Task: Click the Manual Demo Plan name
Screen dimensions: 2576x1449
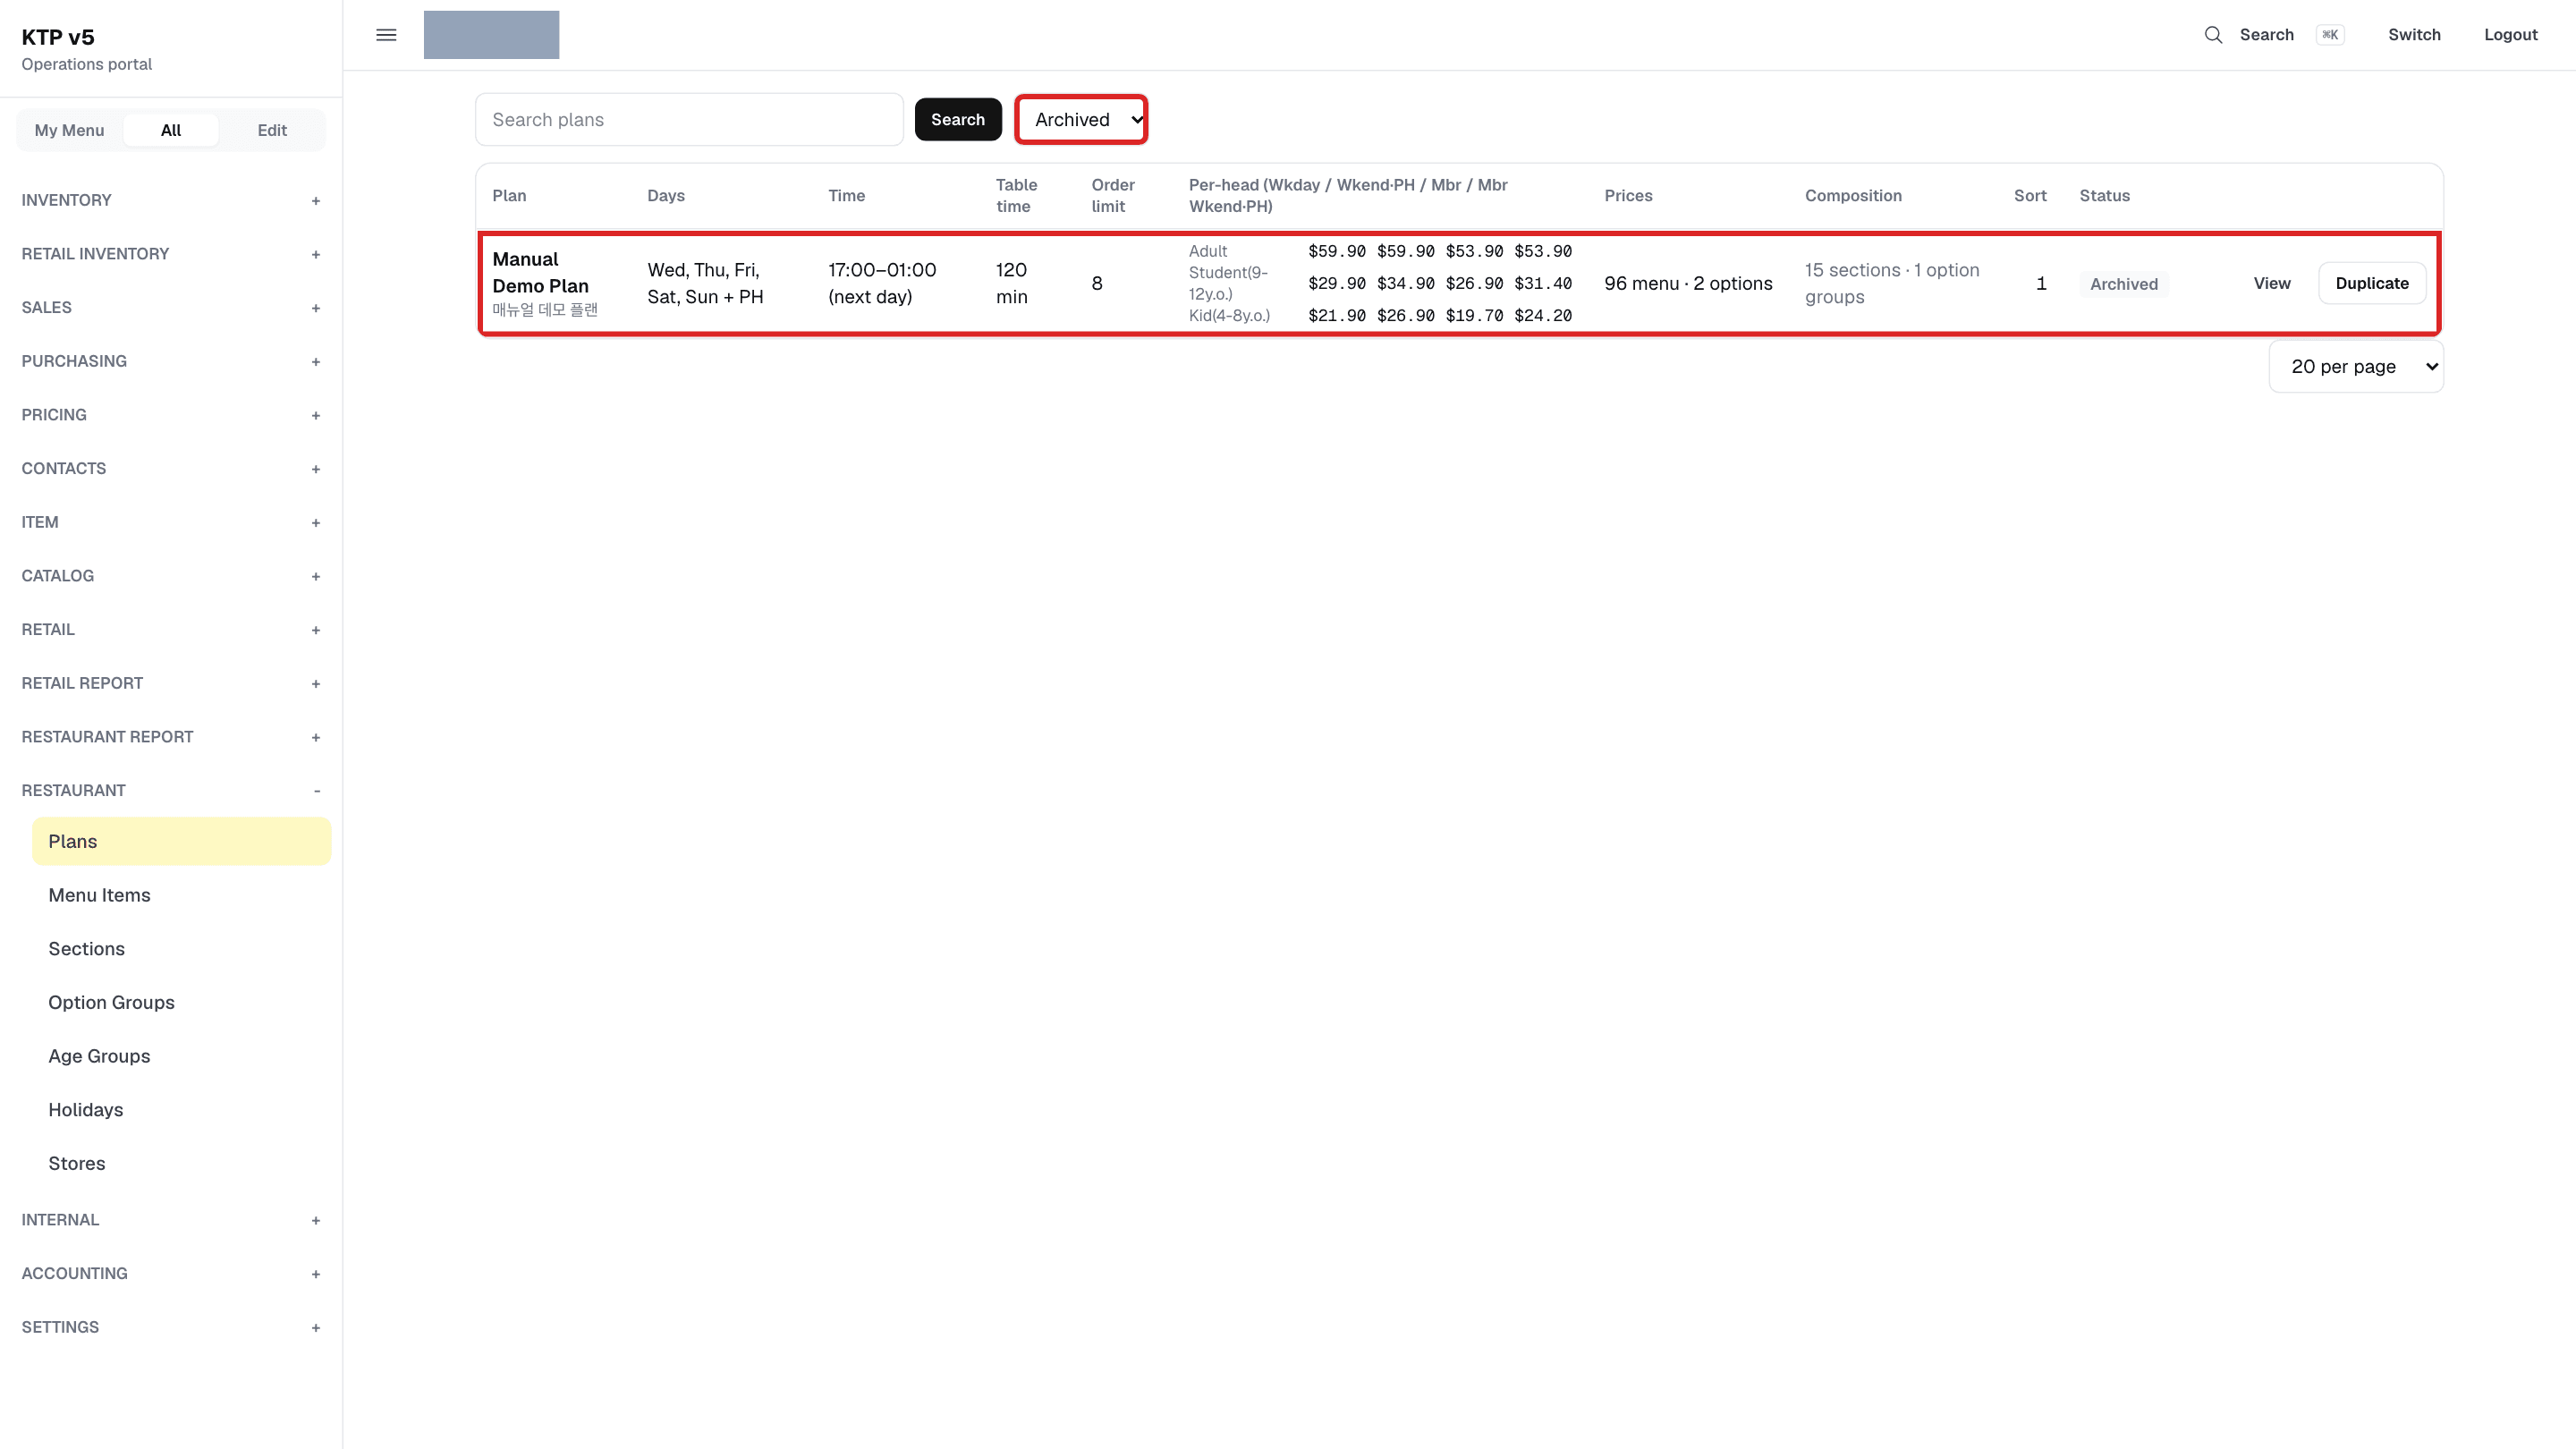Action: 540,273
